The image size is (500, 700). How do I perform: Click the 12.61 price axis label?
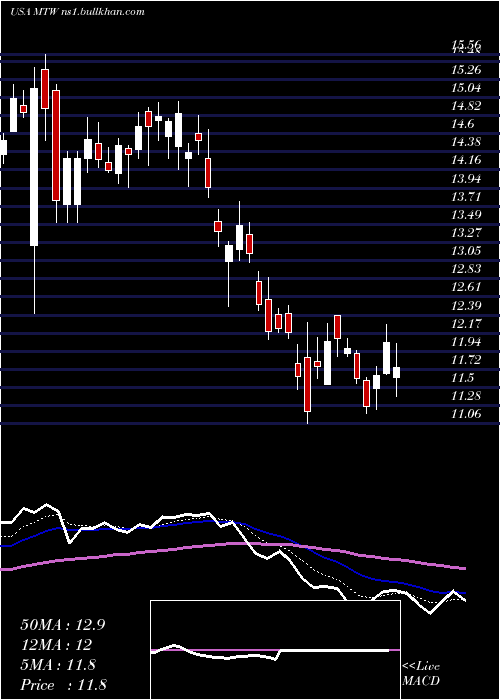(x=466, y=287)
